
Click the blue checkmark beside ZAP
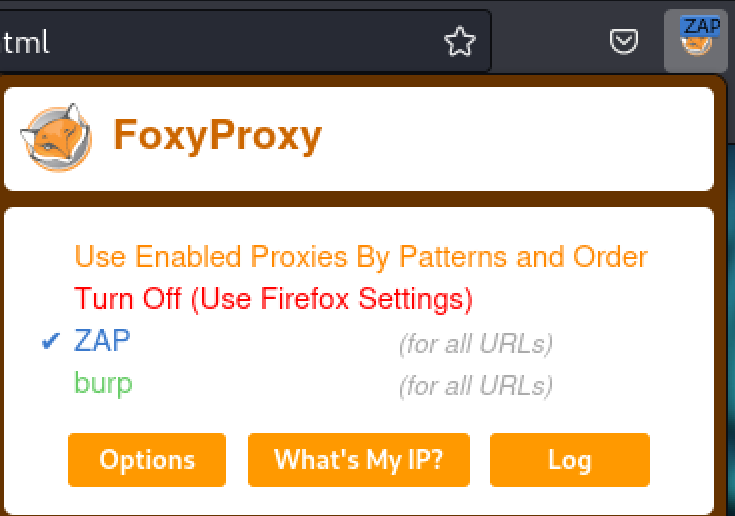(52, 342)
